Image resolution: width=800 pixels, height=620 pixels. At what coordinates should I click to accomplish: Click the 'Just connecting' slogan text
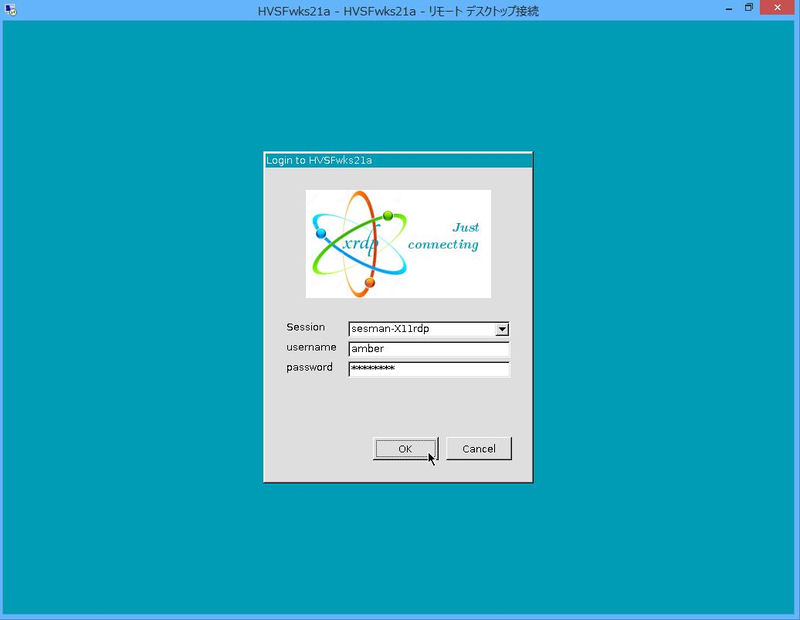444,236
